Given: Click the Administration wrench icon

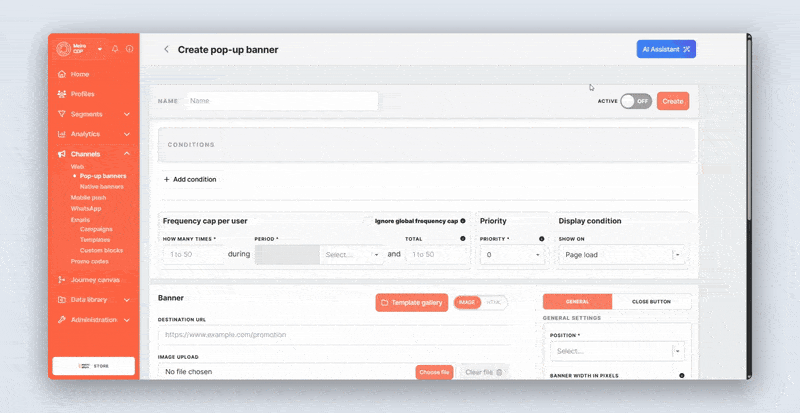Looking at the screenshot, I should click(x=62, y=320).
